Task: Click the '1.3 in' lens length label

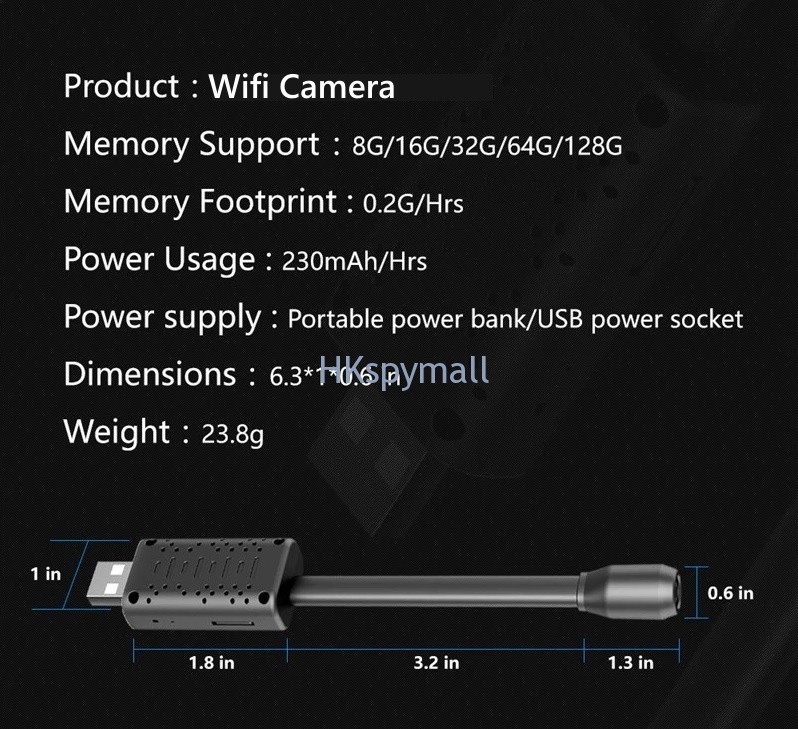Action: pos(631,663)
